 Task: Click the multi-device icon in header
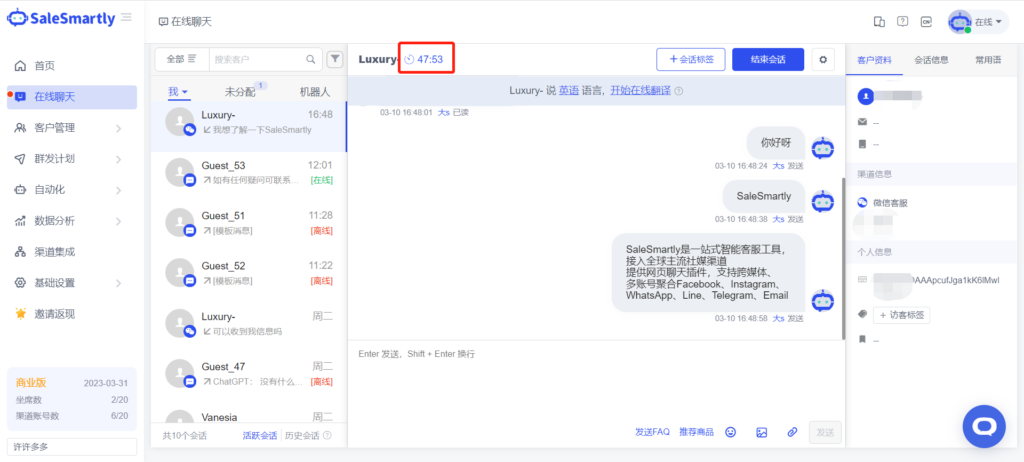pos(879,21)
